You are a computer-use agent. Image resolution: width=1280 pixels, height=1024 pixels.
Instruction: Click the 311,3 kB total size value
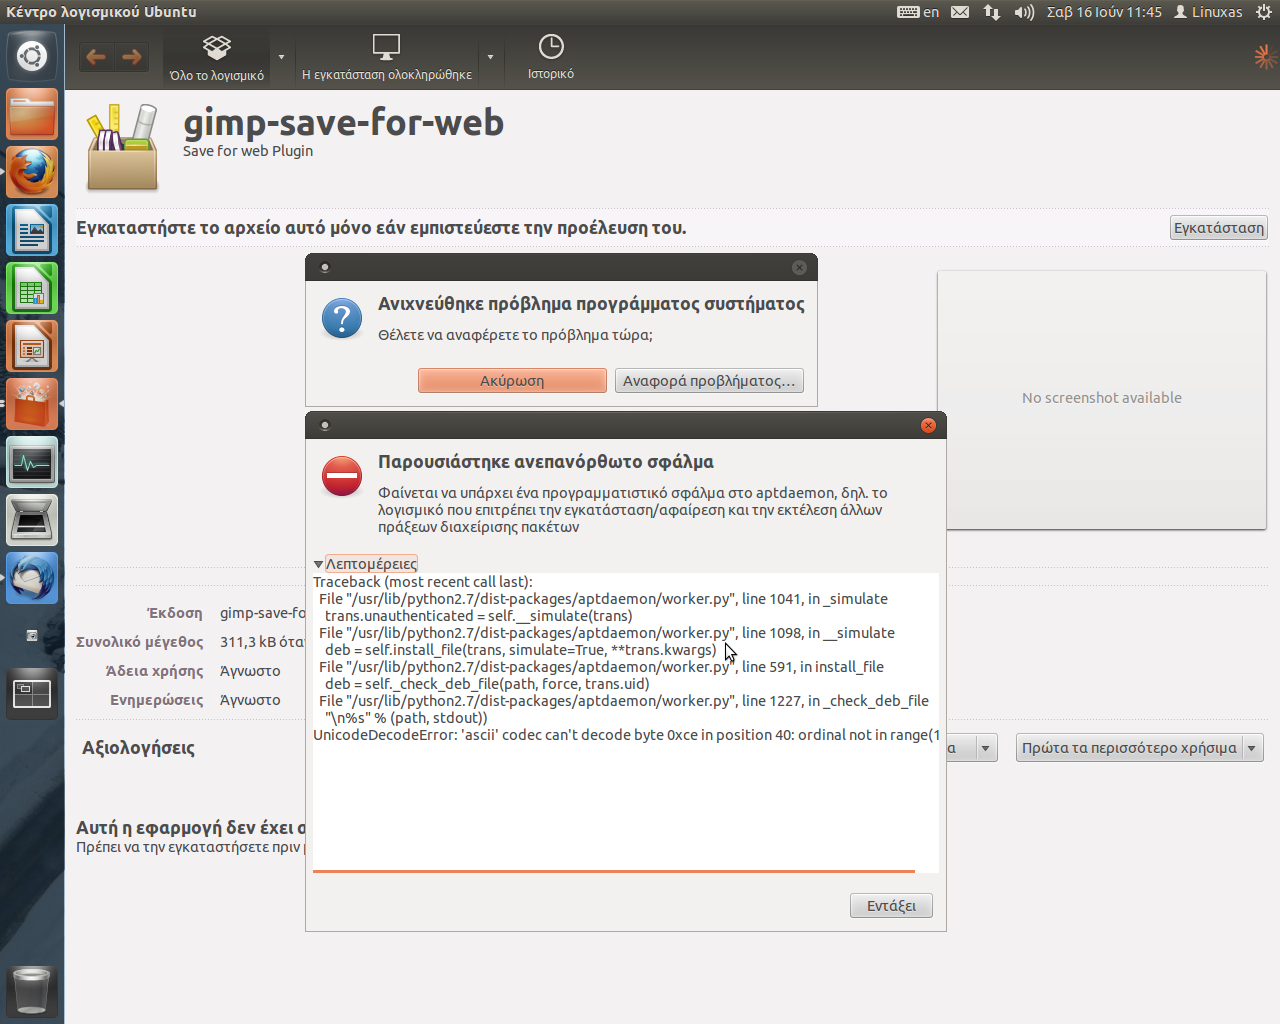(262, 642)
